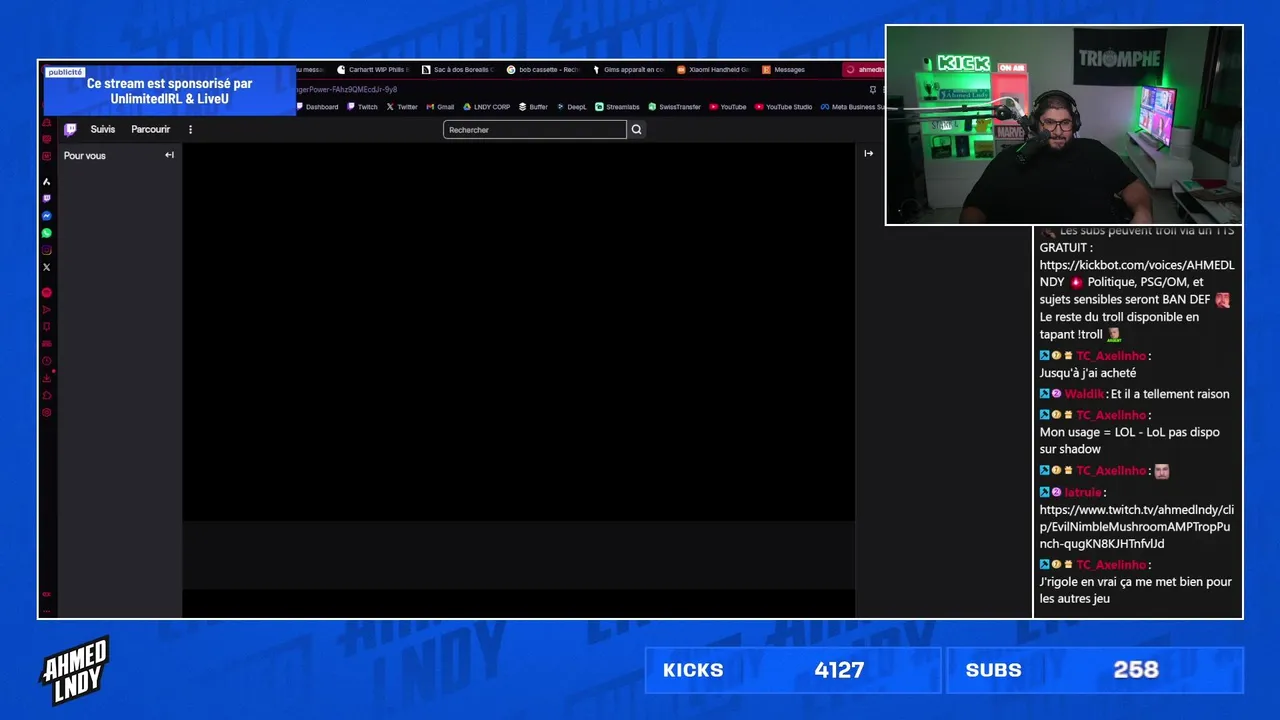Open the YouTube bookmark

[728, 107]
